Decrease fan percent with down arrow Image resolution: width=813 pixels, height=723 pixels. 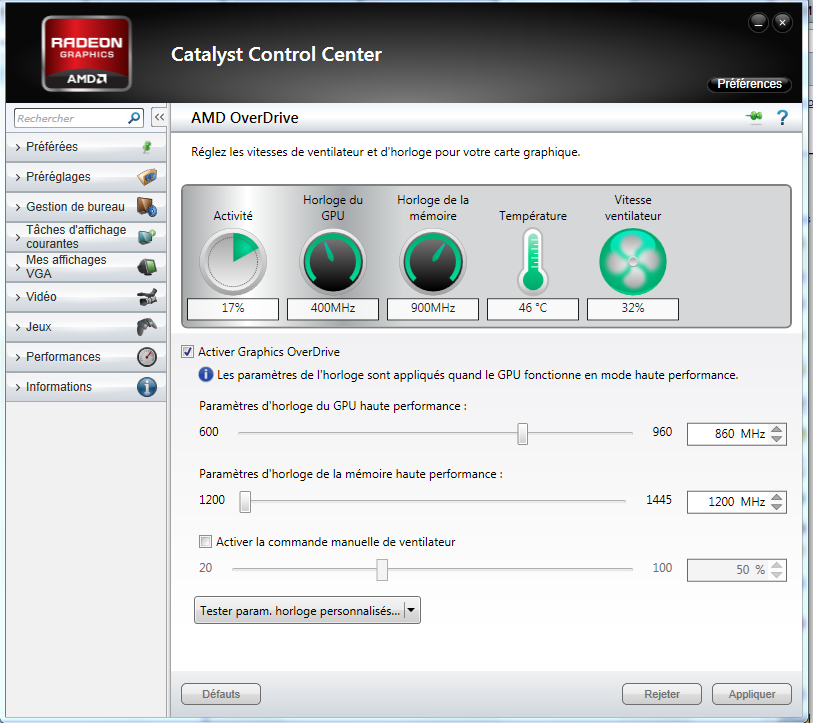(x=777, y=575)
